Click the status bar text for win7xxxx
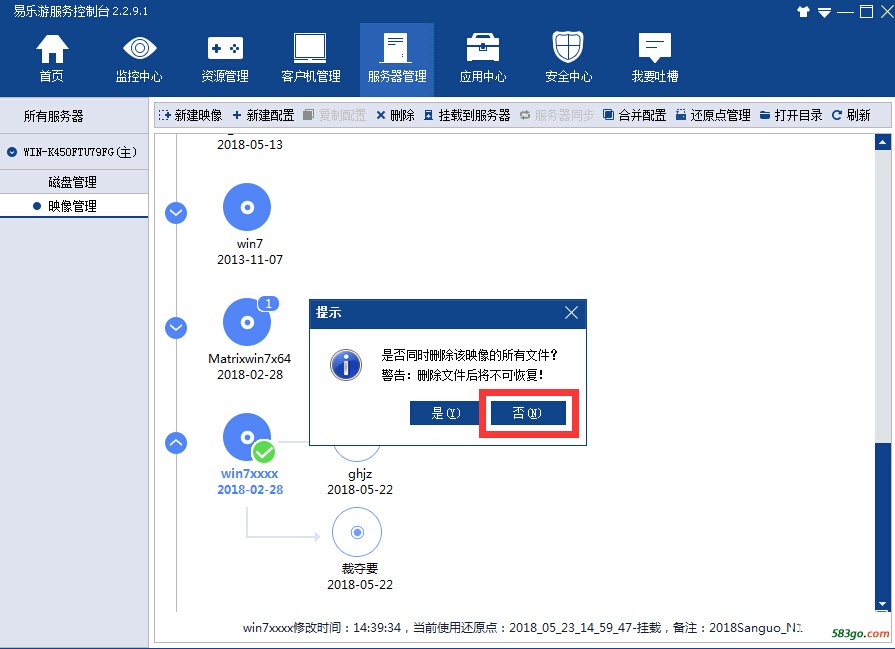 pos(522,628)
